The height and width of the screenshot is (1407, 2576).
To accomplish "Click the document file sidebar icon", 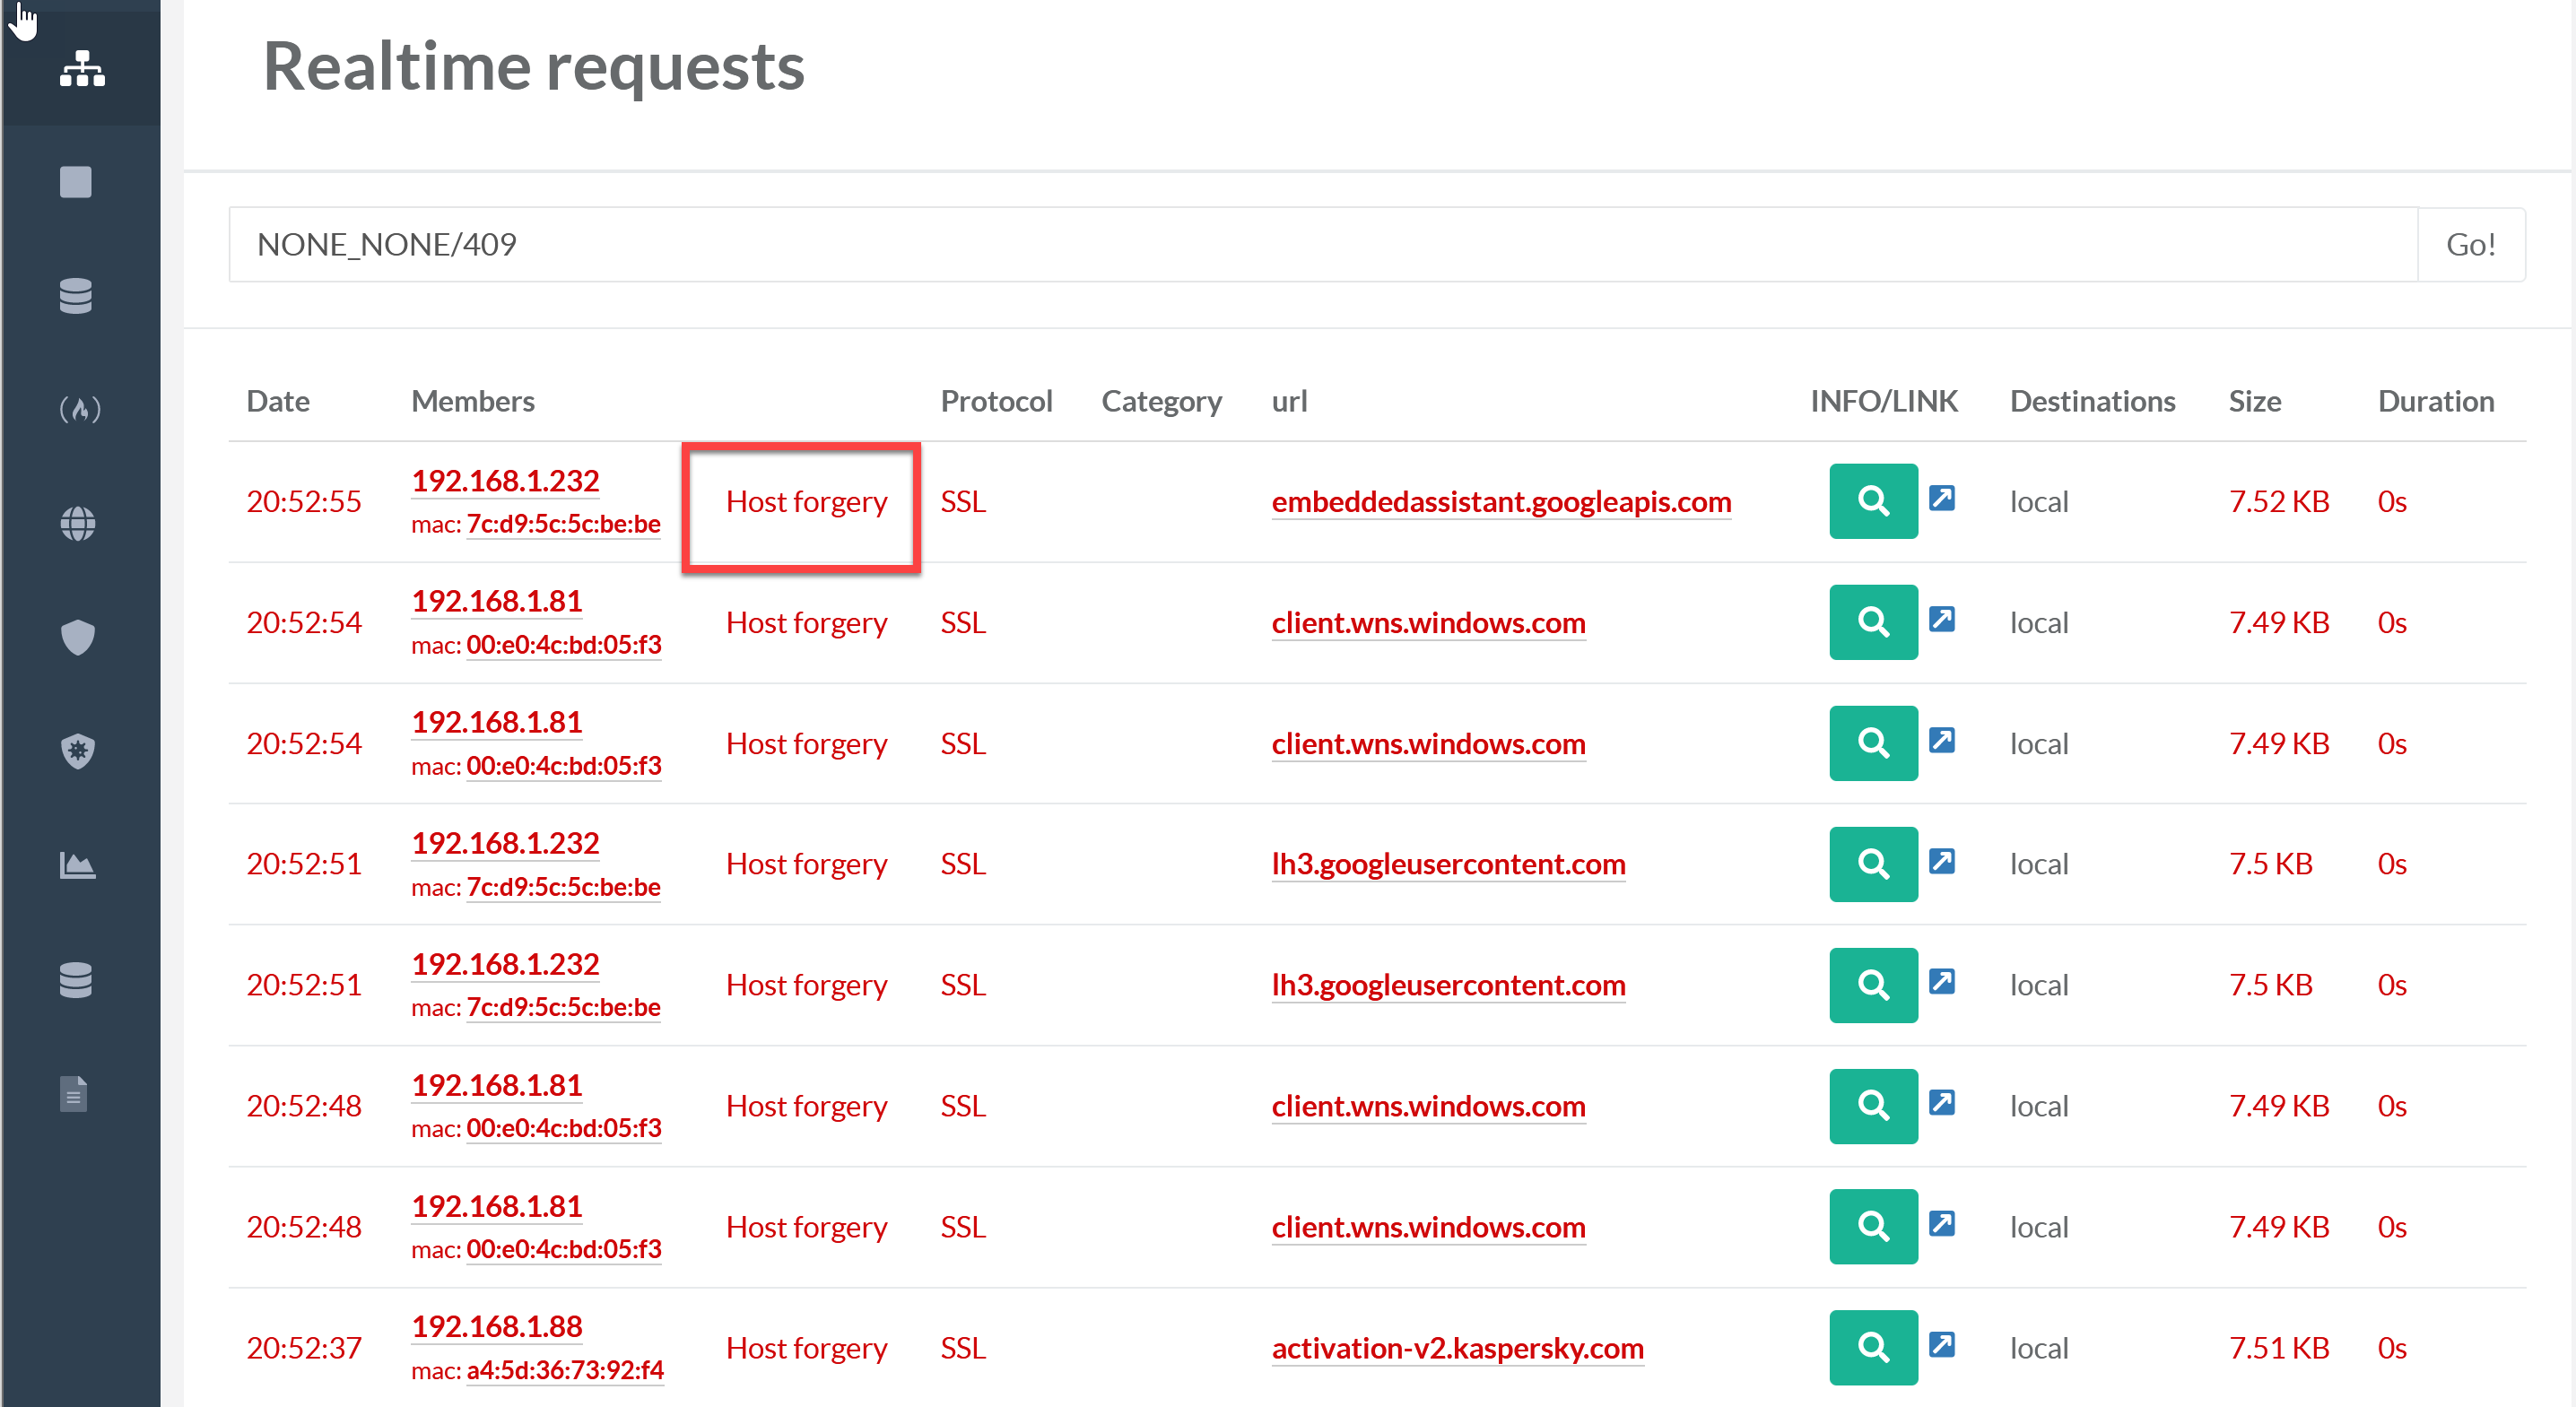I will (73, 1093).
